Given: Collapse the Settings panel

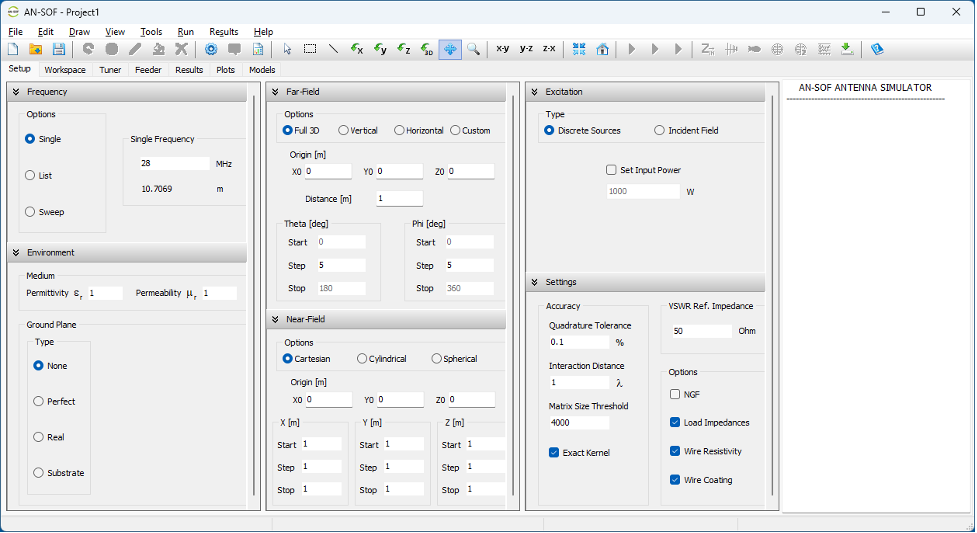Looking at the screenshot, I should point(535,282).
